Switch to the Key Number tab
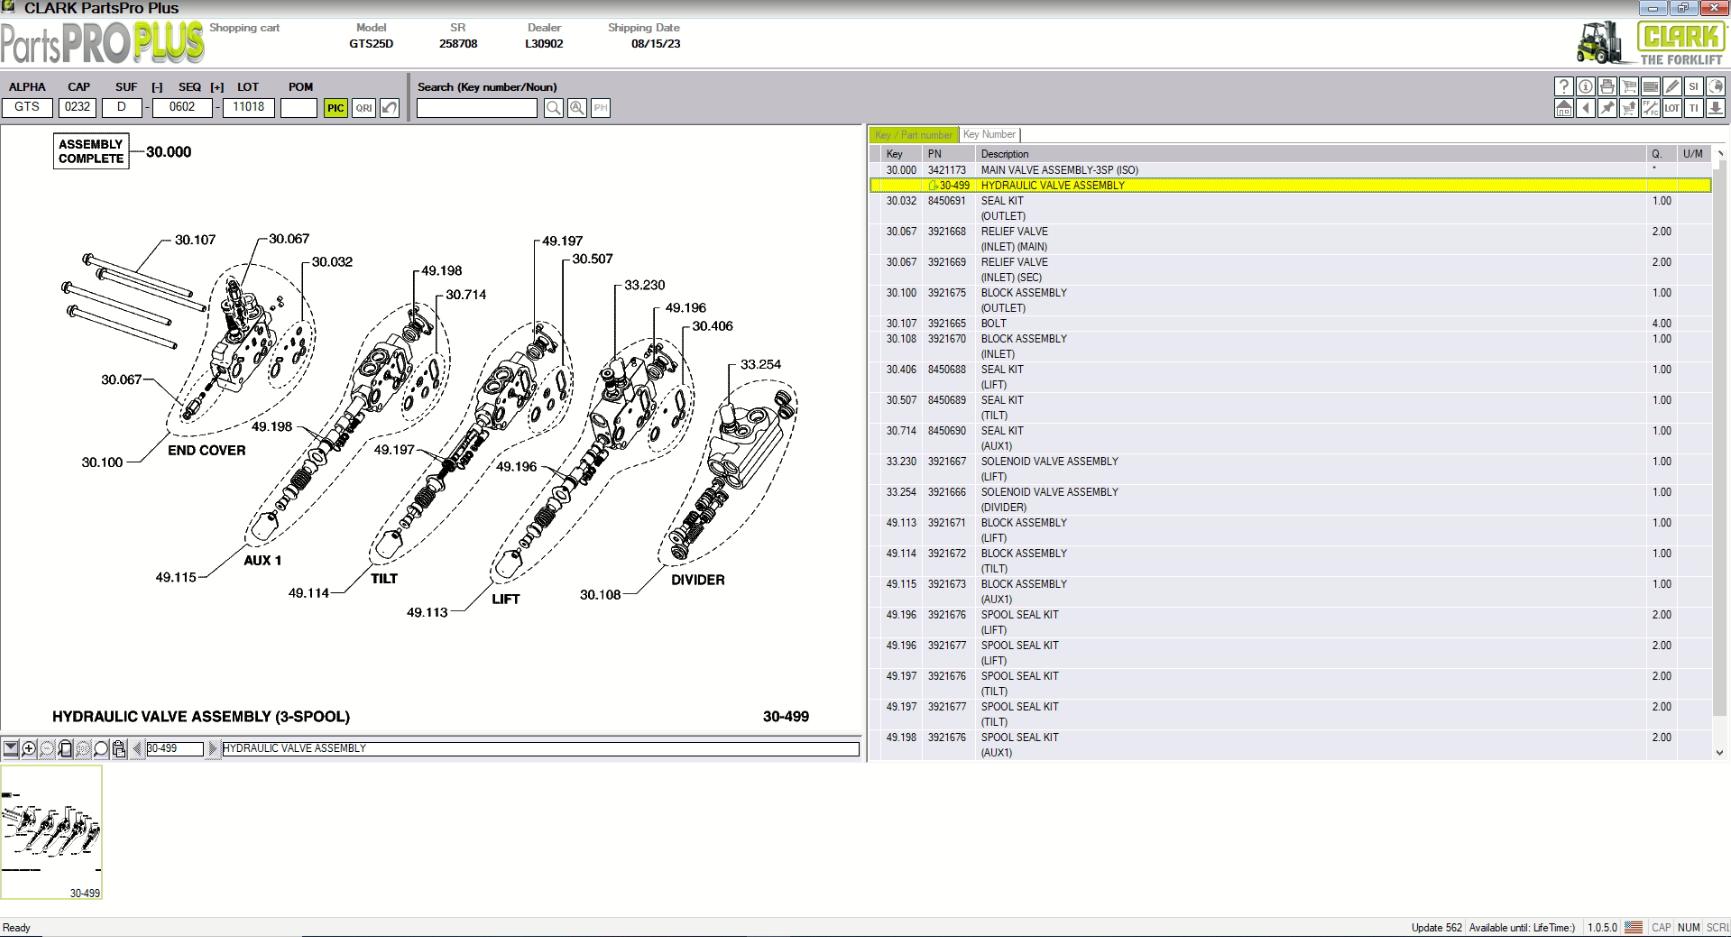Image resolution: width=1731 pixels, height=937 pixels. (x=989, y=134)
